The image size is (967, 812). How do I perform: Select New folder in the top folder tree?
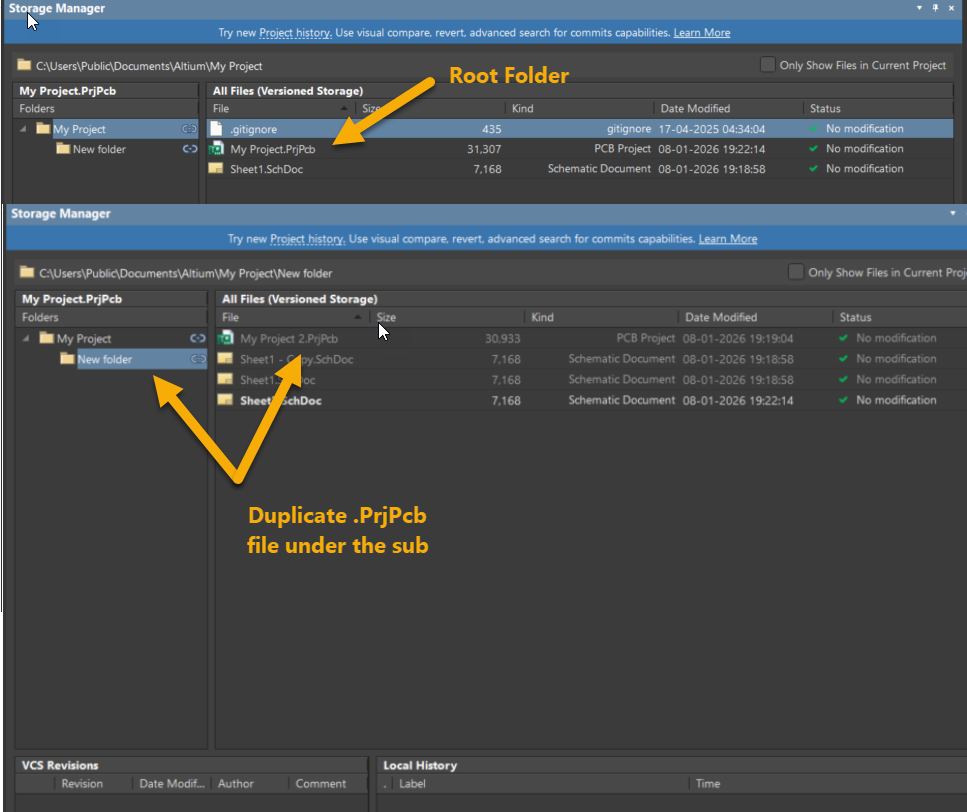(x=99, y=149)
